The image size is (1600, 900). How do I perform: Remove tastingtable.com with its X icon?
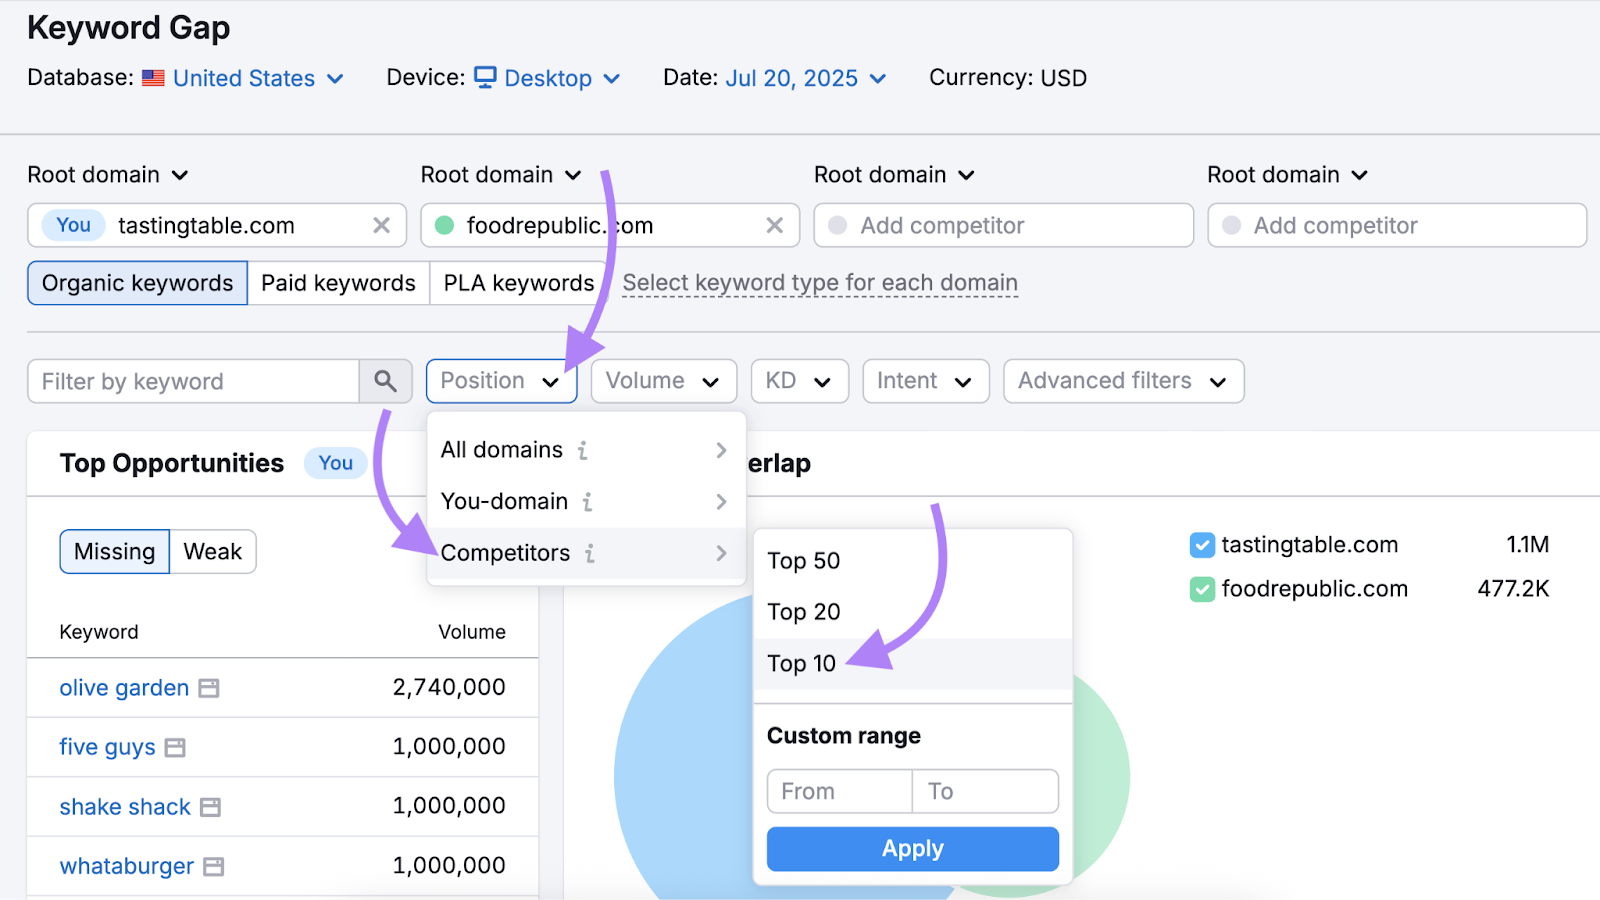click(381, 226)
